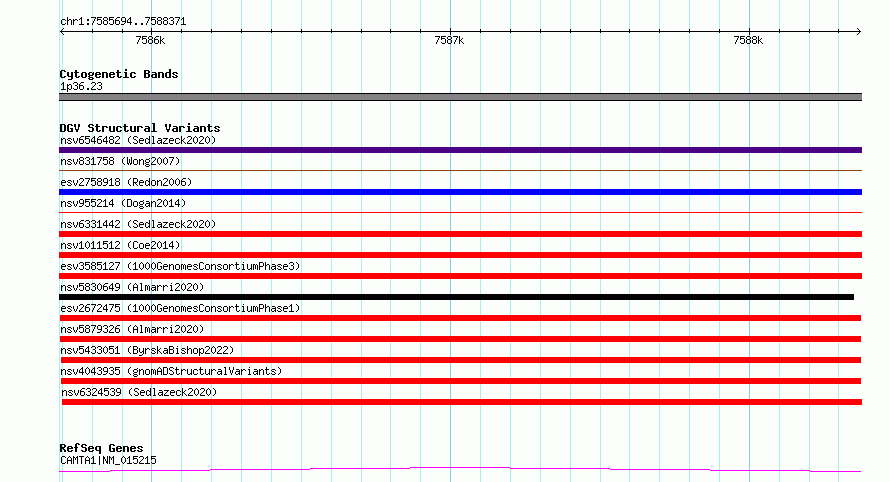
Task: Open the DGV Structural Variants track title
Action: pyautogui.click(x=140, y=128)
